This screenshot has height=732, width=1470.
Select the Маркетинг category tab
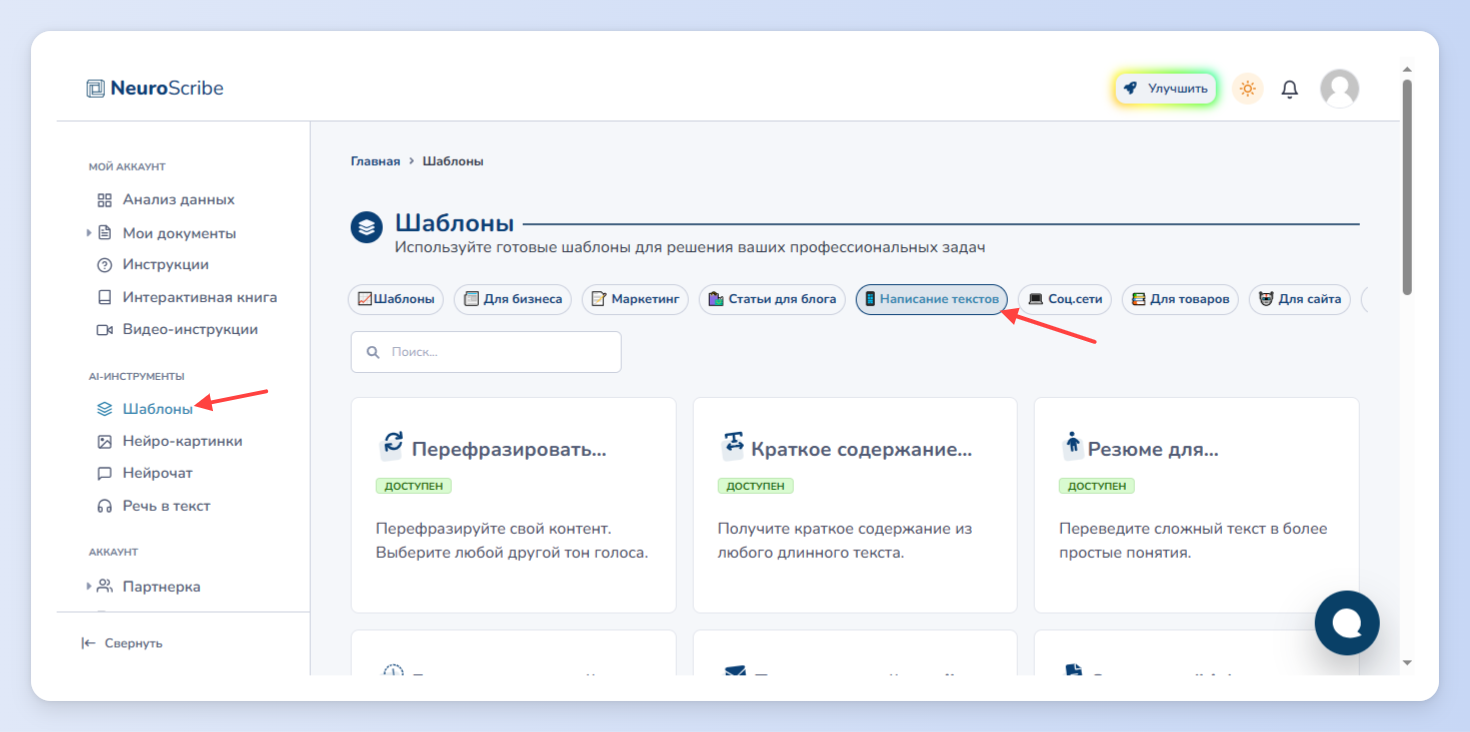(635, 299)
